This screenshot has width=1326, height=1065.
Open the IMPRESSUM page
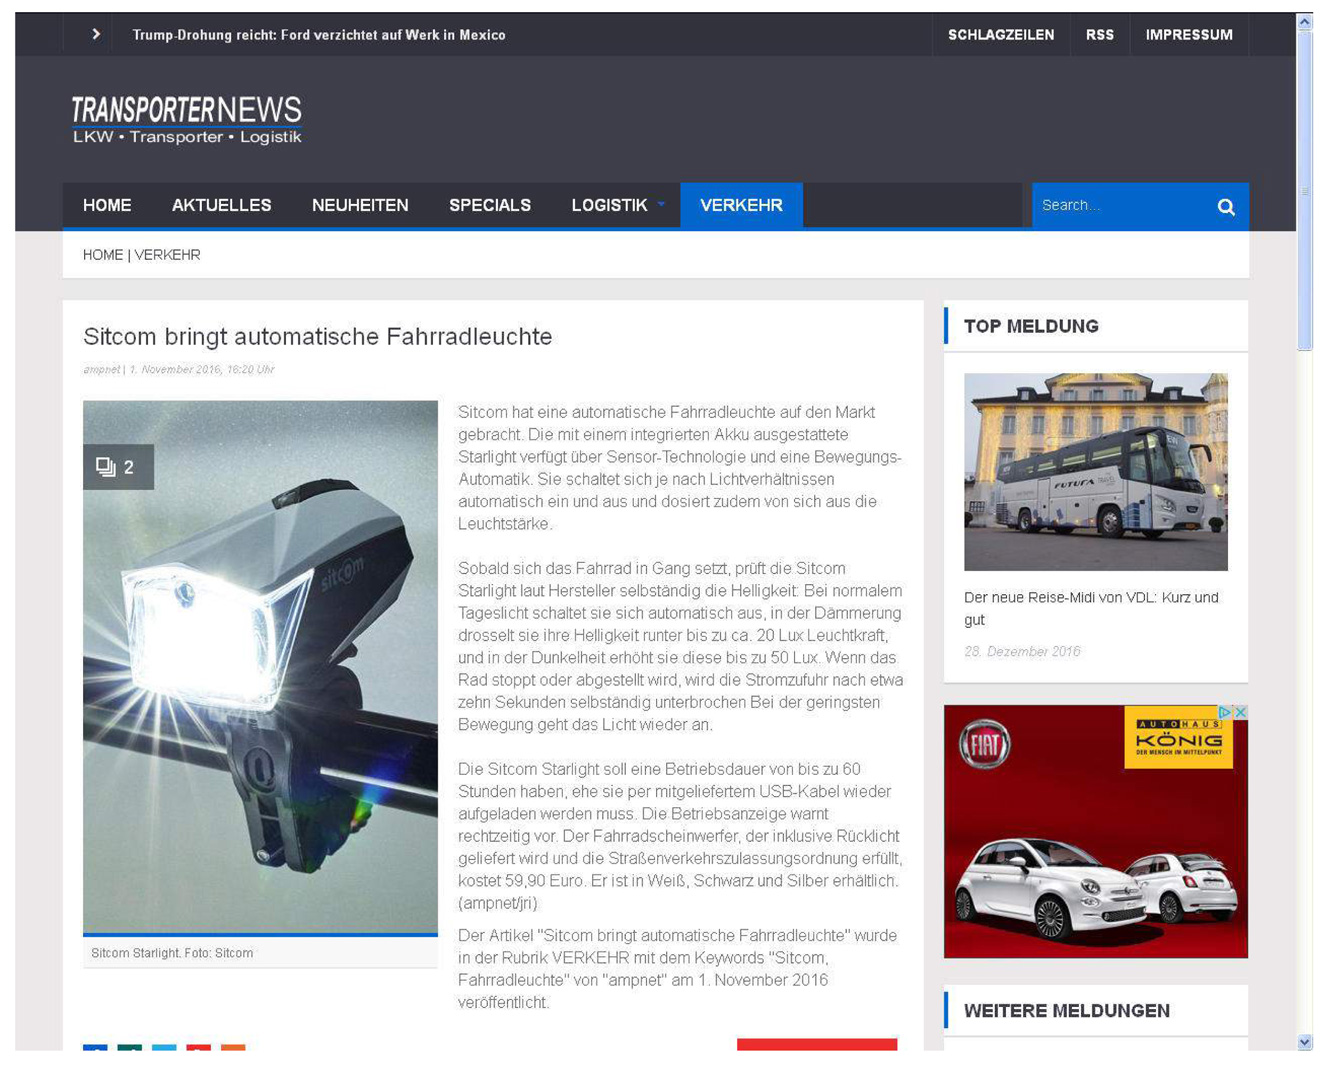tap(1188, 35)
